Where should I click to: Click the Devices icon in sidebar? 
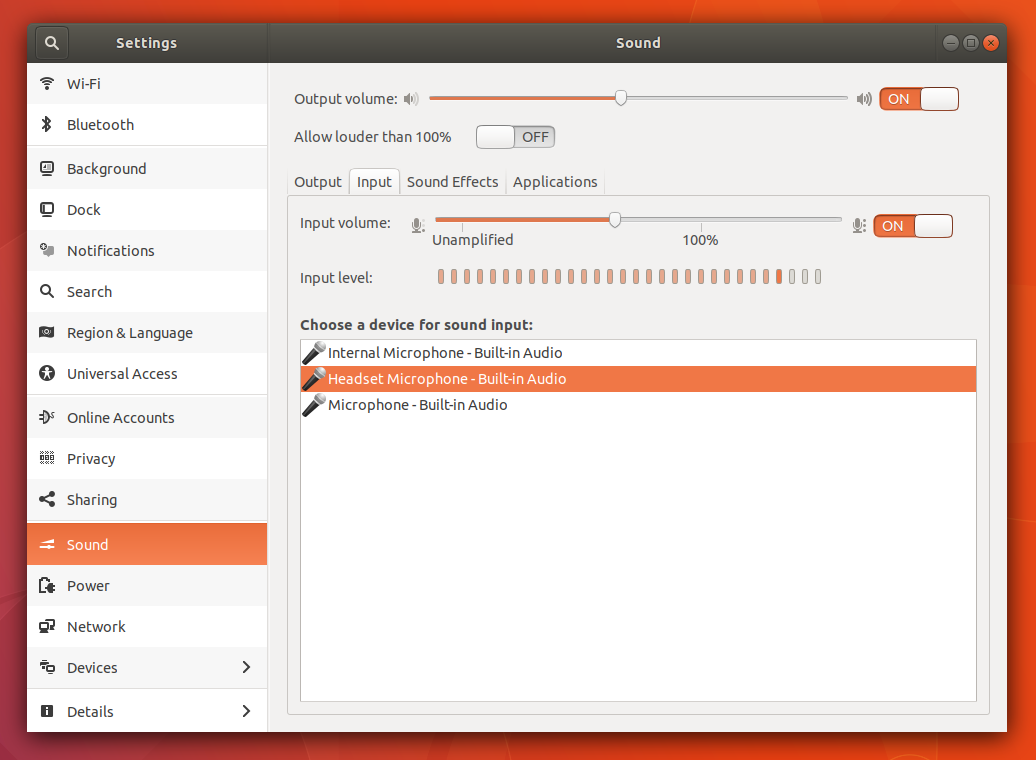point(47,667)
